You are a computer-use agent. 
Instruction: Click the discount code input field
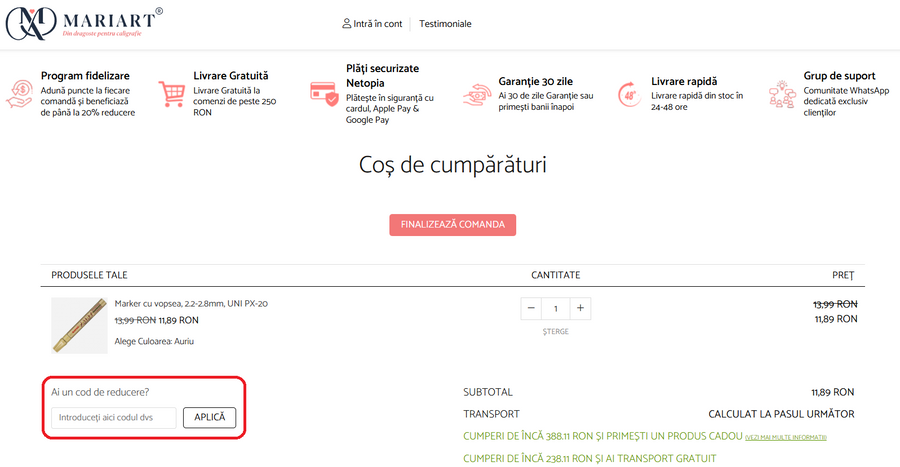(114, 418)
